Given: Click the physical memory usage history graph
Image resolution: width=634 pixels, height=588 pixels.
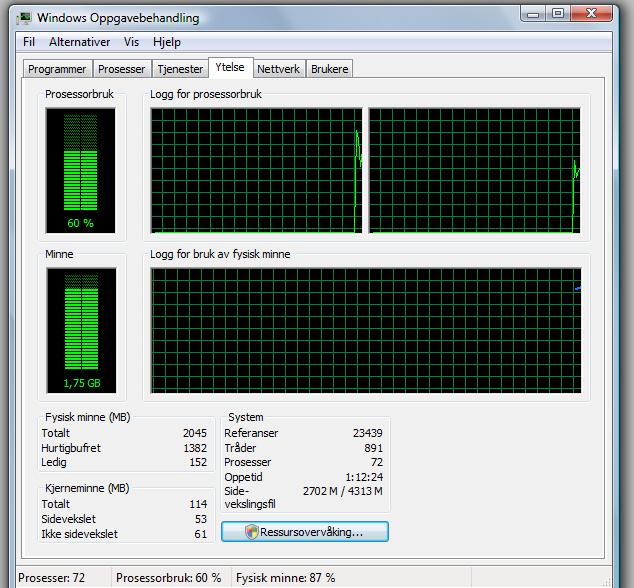Looking at the screenshot, I should [x=366, y=330].
